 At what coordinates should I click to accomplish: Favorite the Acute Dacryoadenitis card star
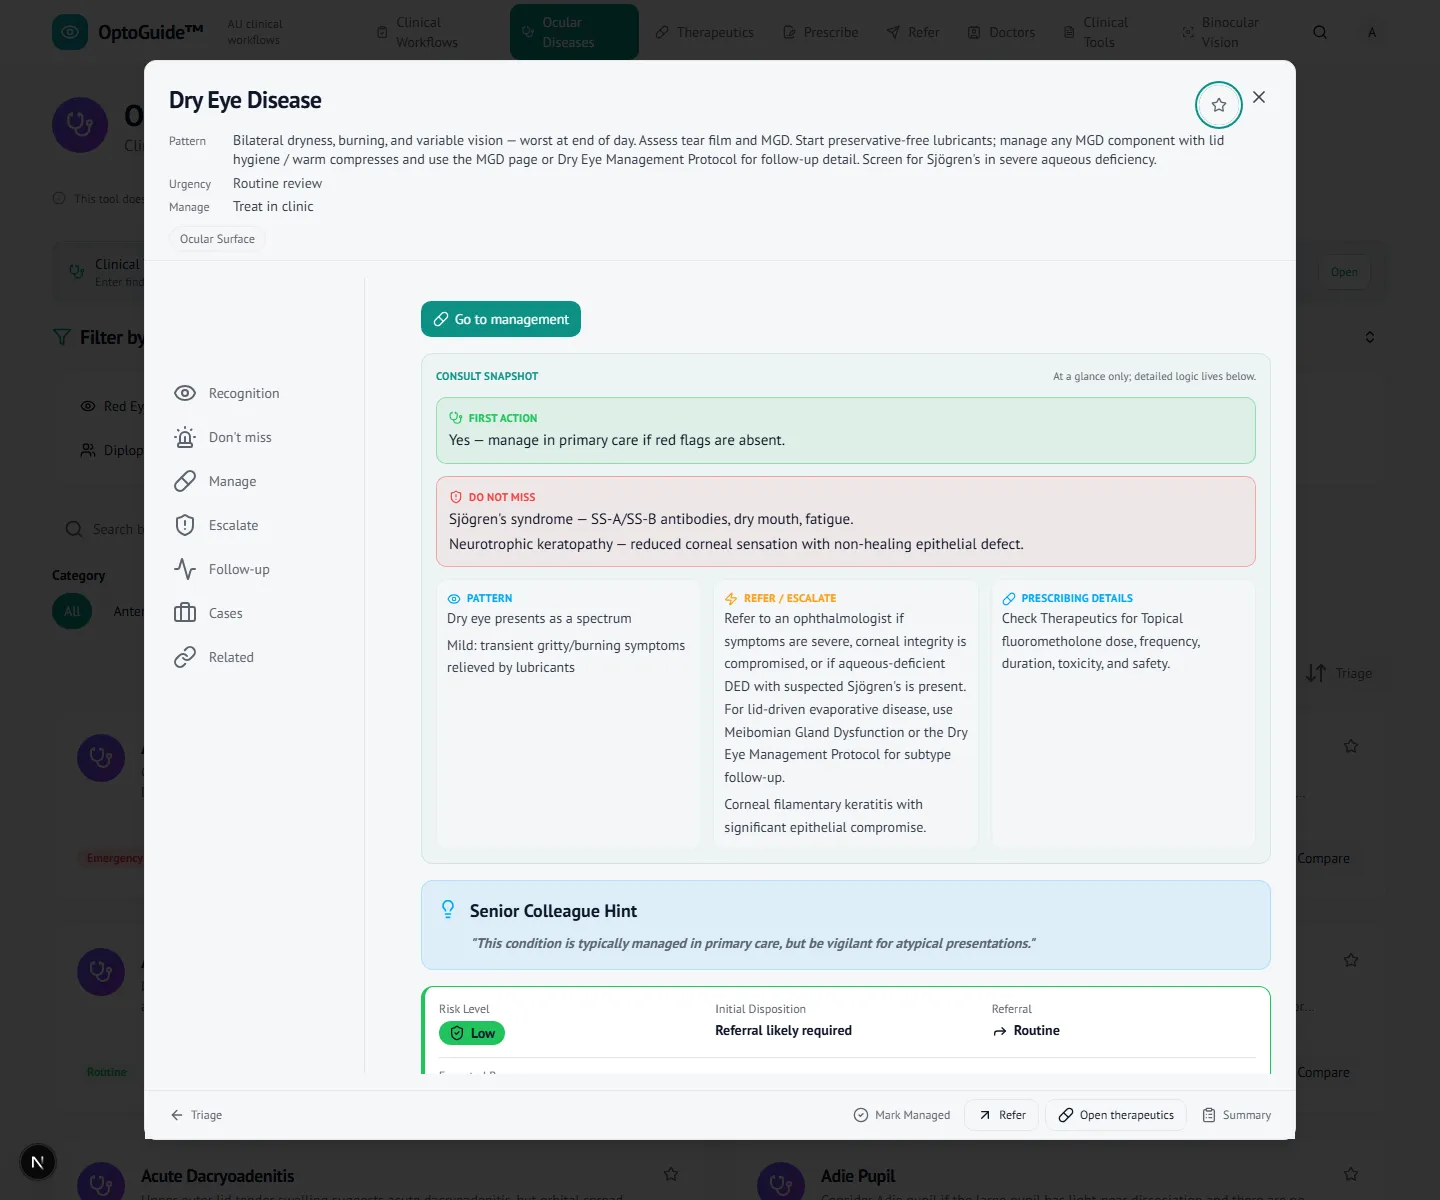coord(671,1174)
